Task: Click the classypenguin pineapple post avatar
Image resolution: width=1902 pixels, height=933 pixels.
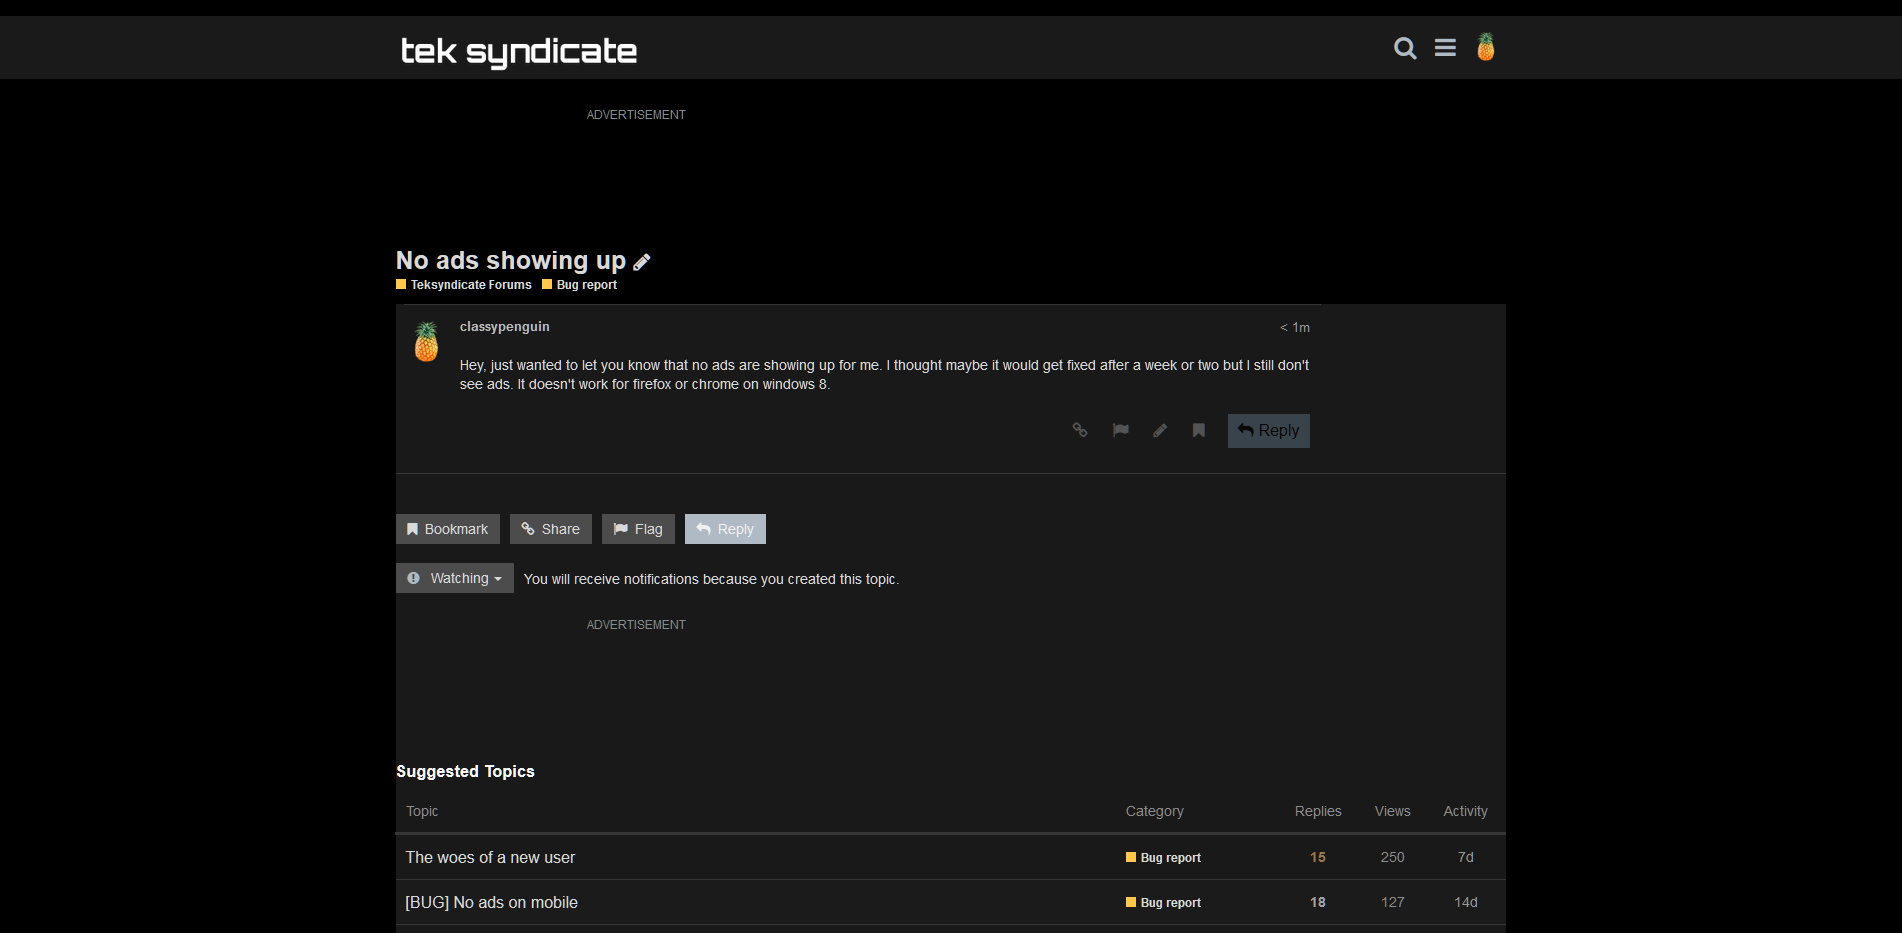Action: (426, 342)
